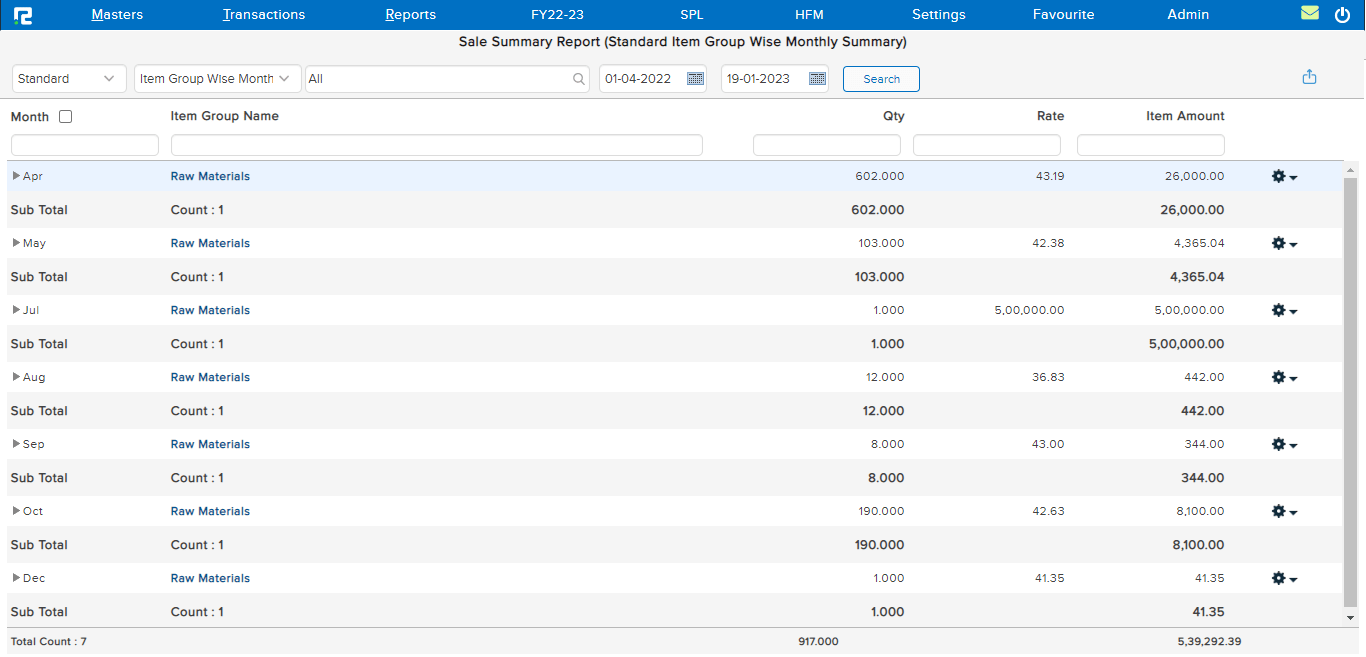Expand the May month row
This screenshot has width=1366, height=657.
16,243
